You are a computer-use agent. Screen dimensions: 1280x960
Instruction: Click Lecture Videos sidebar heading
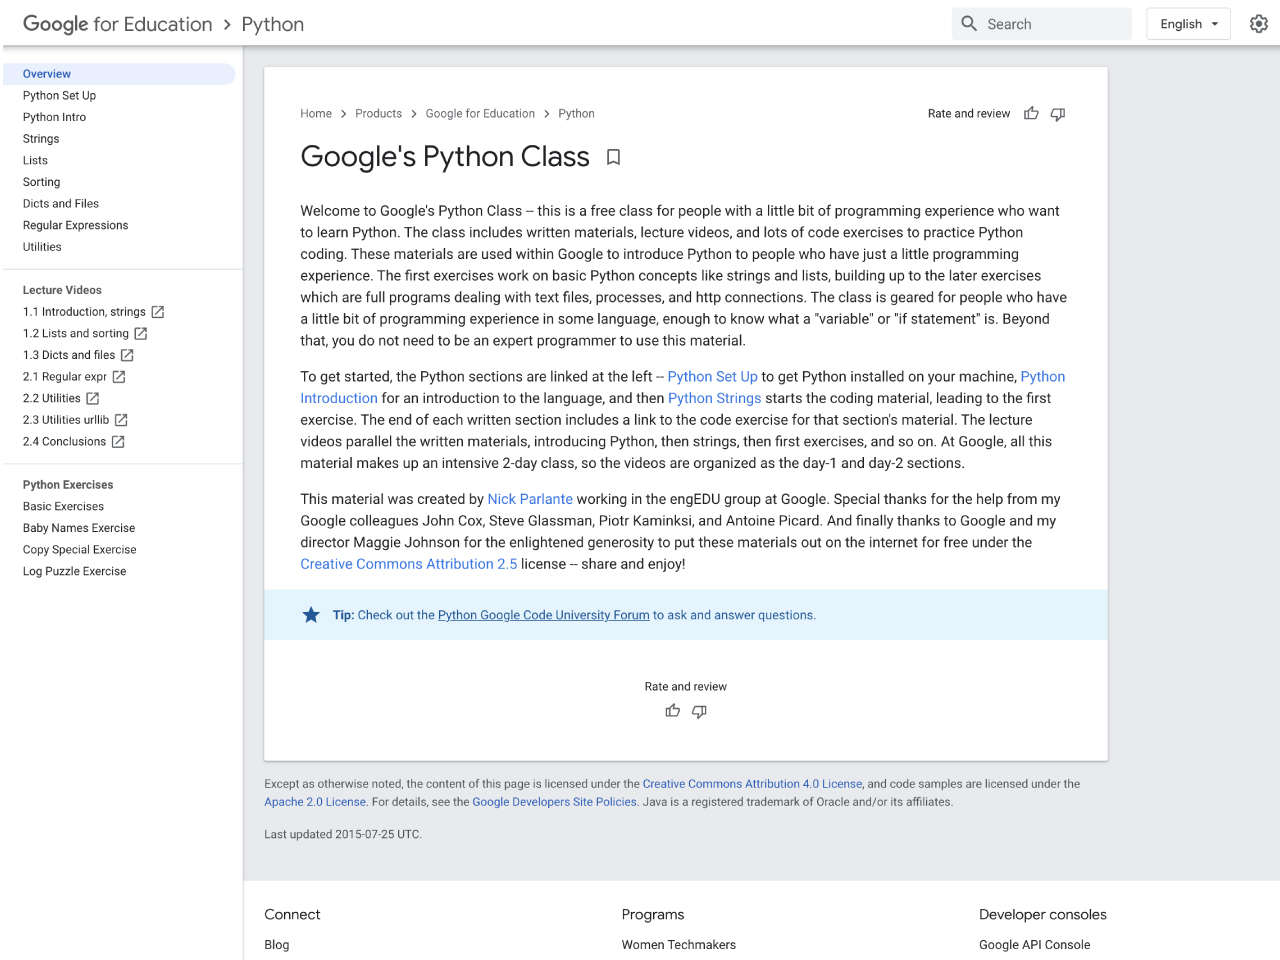point(62,290)
